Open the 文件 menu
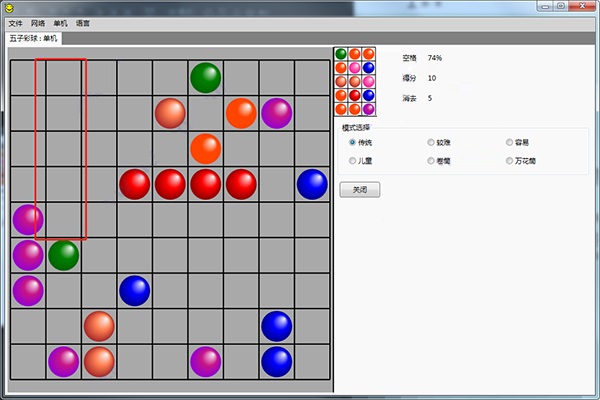This screenshot has height=400, width=600. pyautogui.click(x=14, y=22)
